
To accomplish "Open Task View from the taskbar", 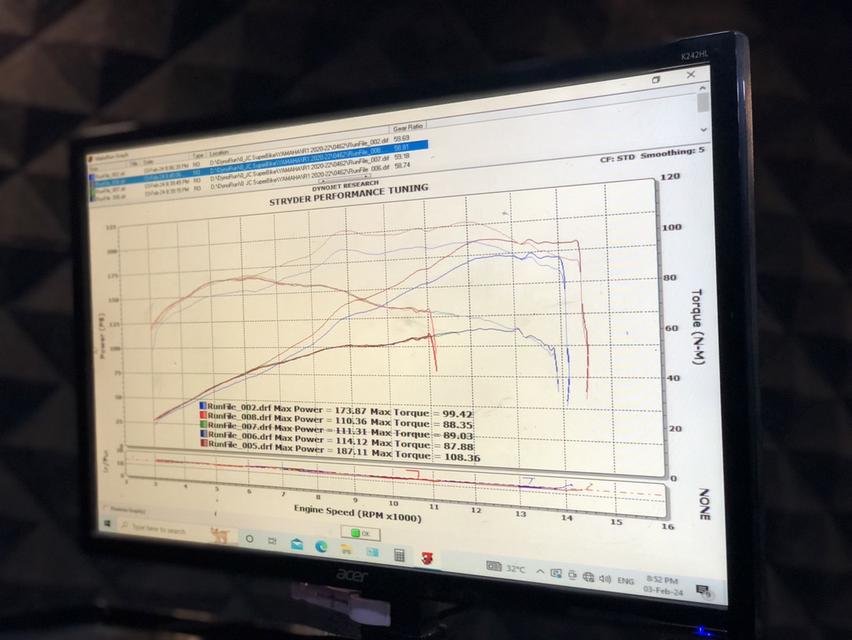I will (x=272, y=541).
